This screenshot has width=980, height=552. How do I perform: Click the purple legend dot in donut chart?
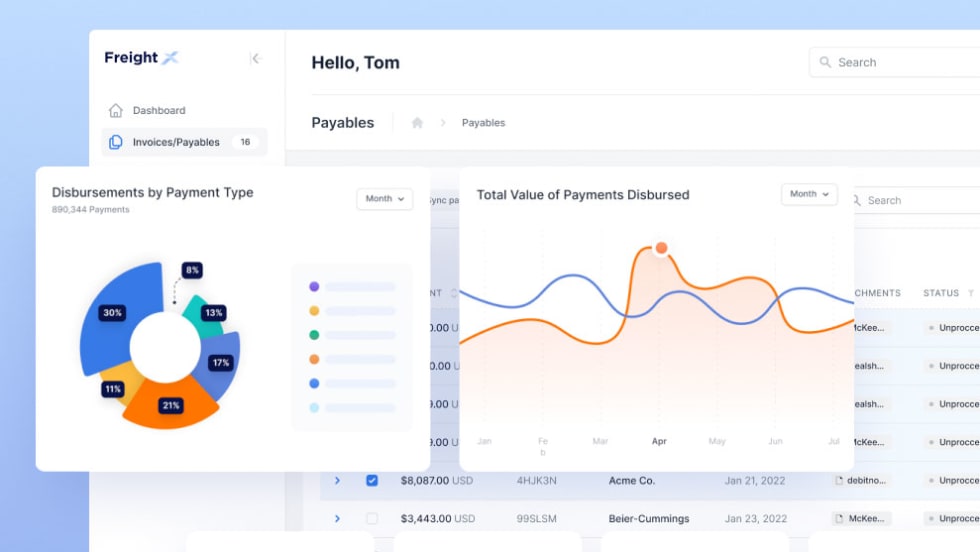coord(314,287)
